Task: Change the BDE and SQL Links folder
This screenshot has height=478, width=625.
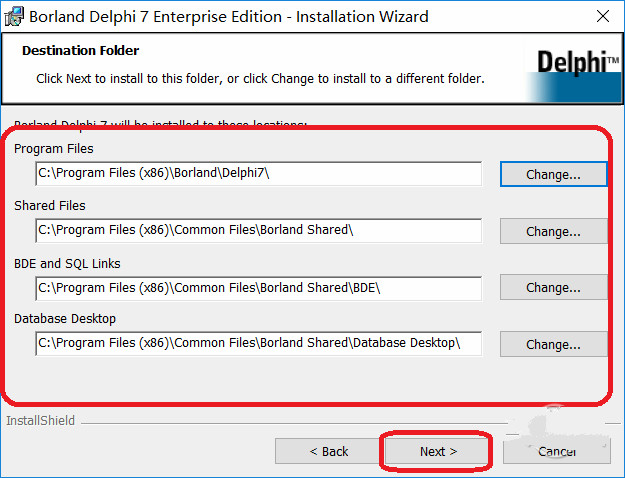Action: 553,287
